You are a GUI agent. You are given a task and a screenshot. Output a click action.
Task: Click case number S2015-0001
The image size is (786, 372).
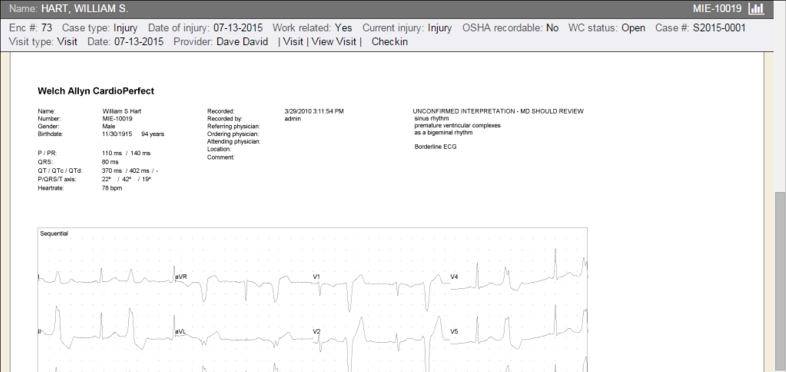pos(719,28)
